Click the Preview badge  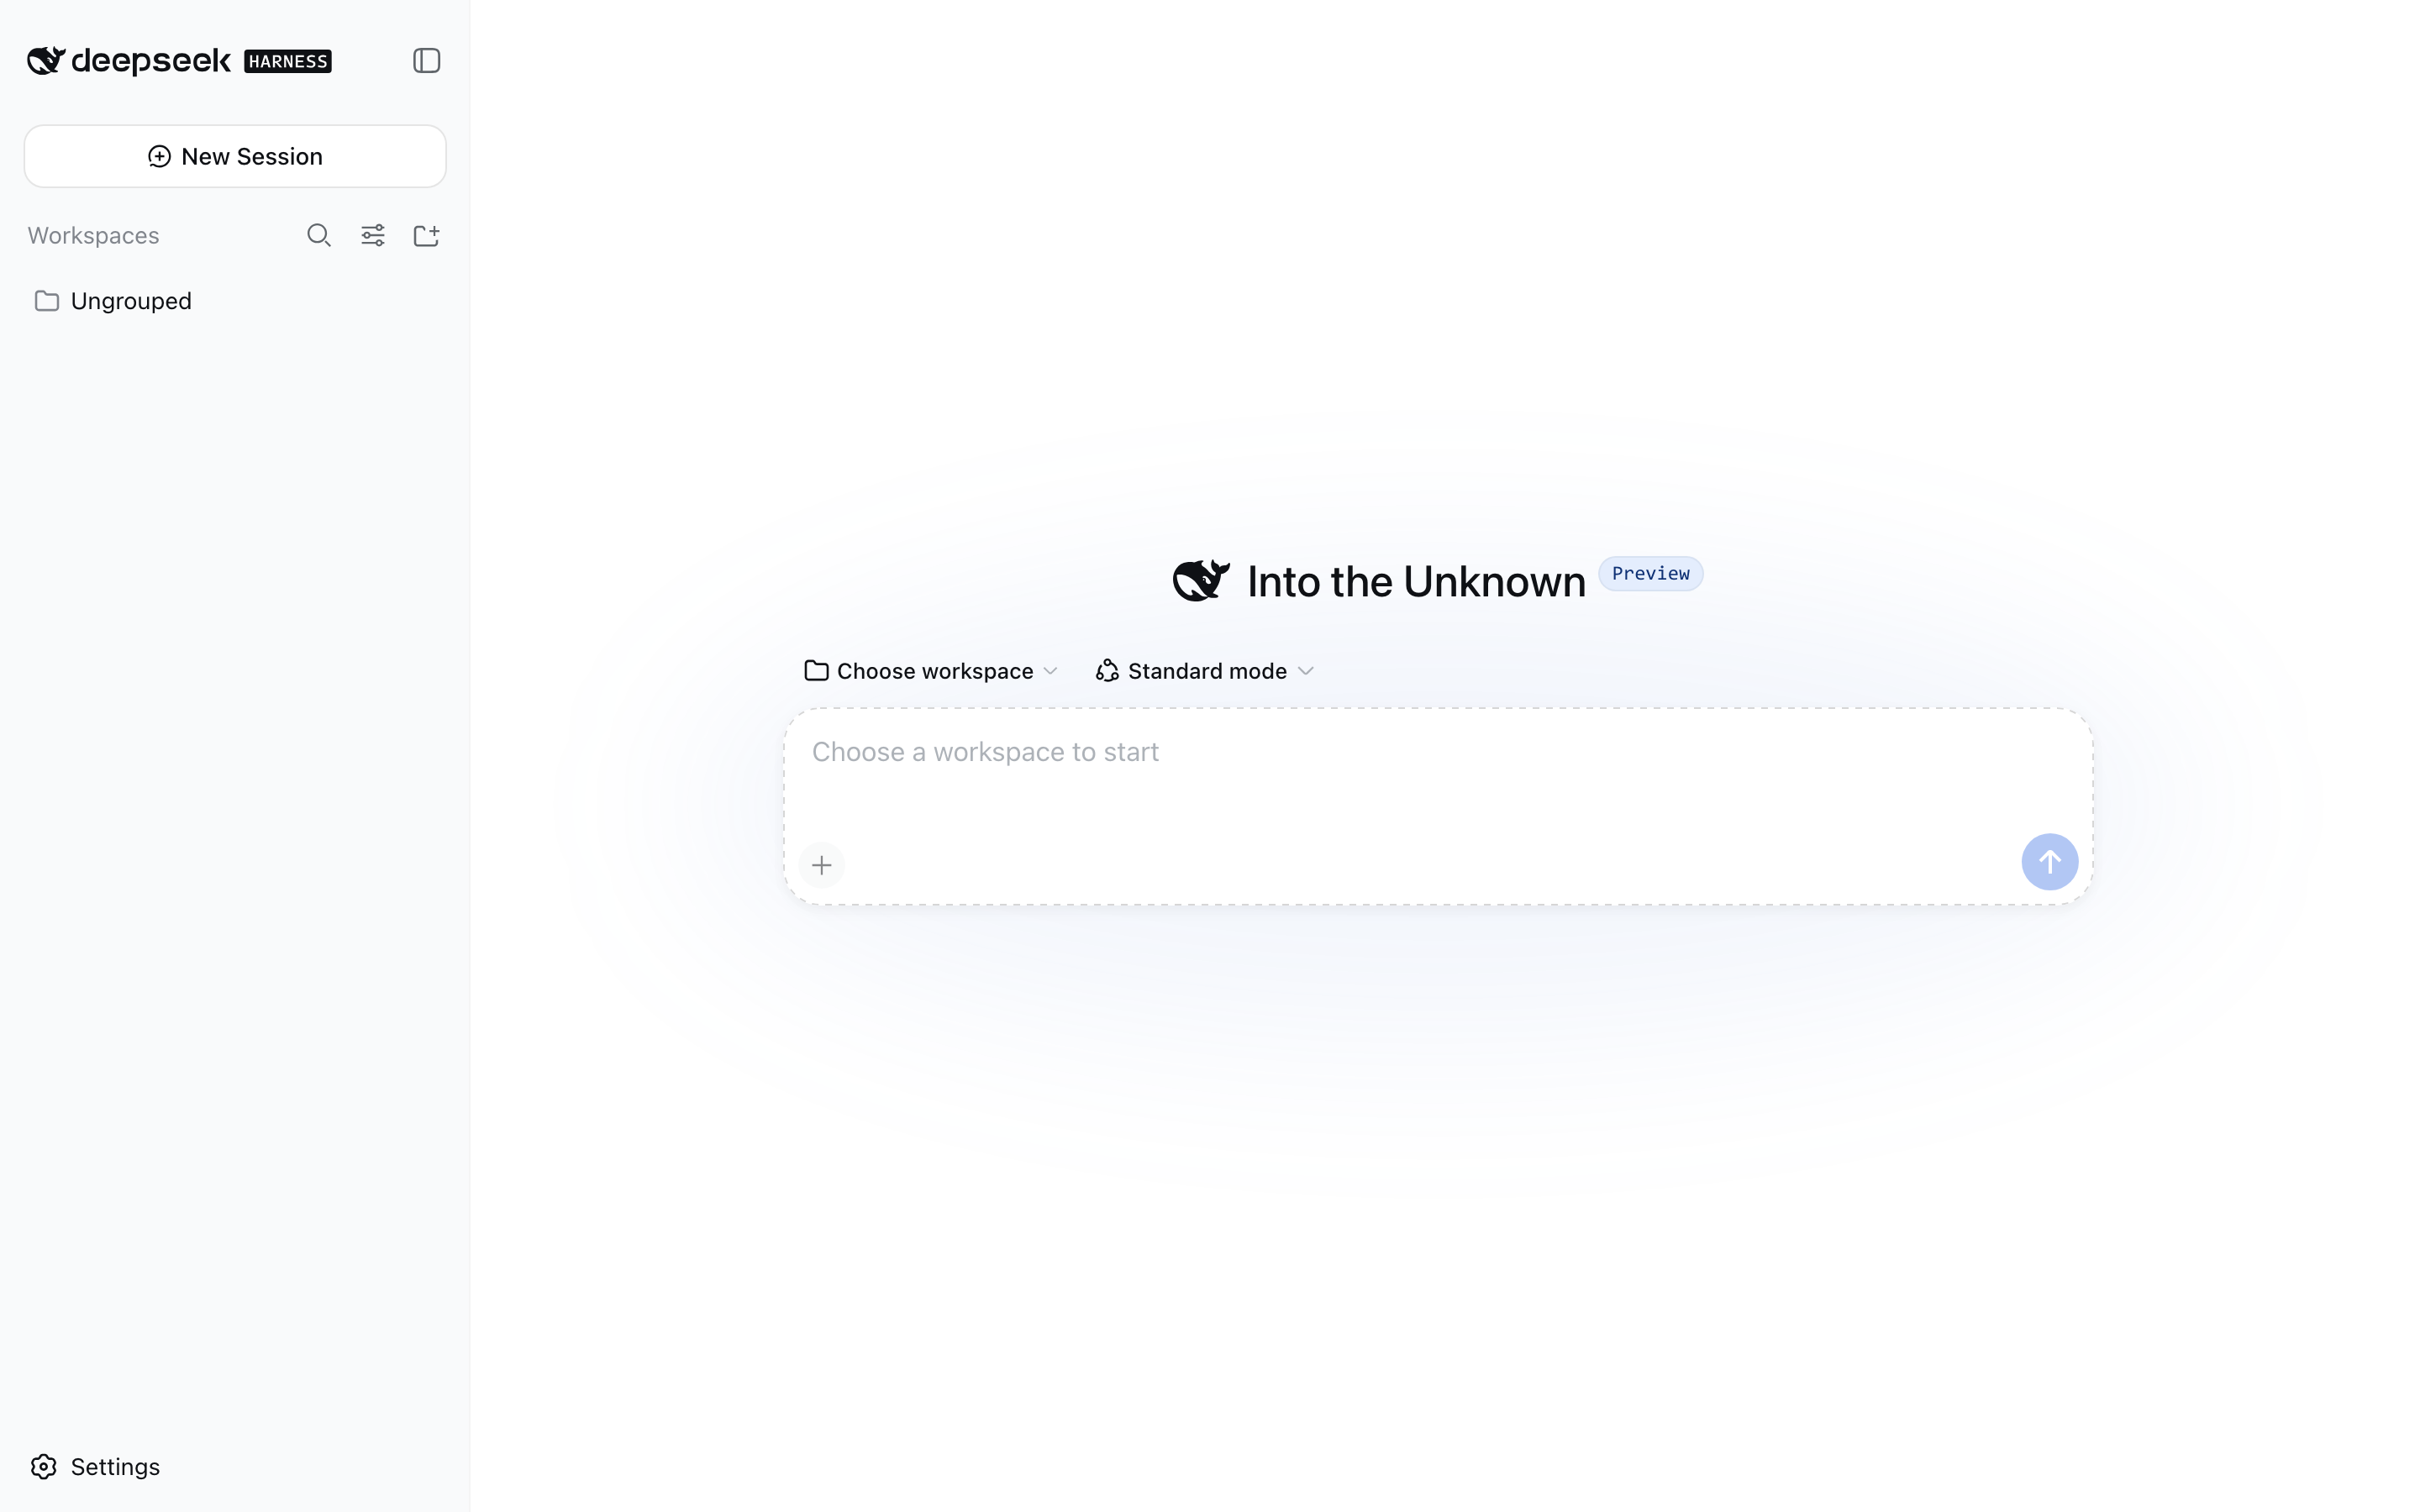(1651, 574)
